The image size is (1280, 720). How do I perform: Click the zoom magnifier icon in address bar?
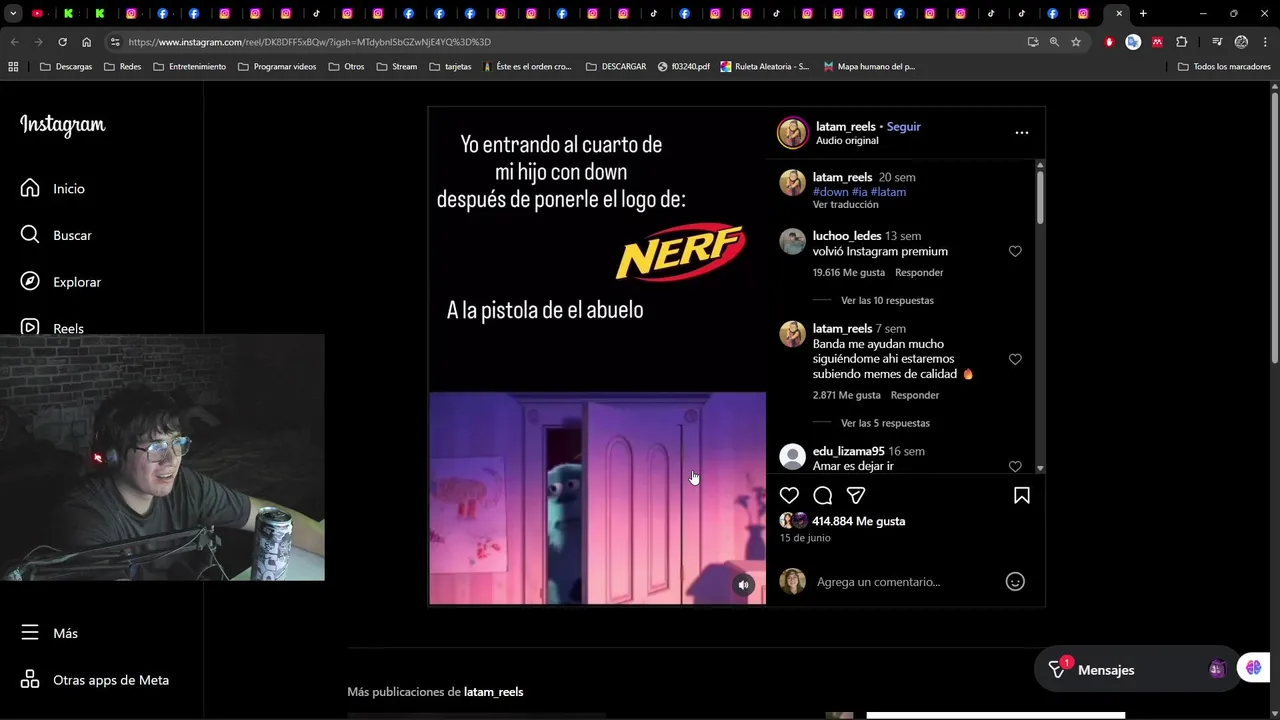tap(1054, 42)
